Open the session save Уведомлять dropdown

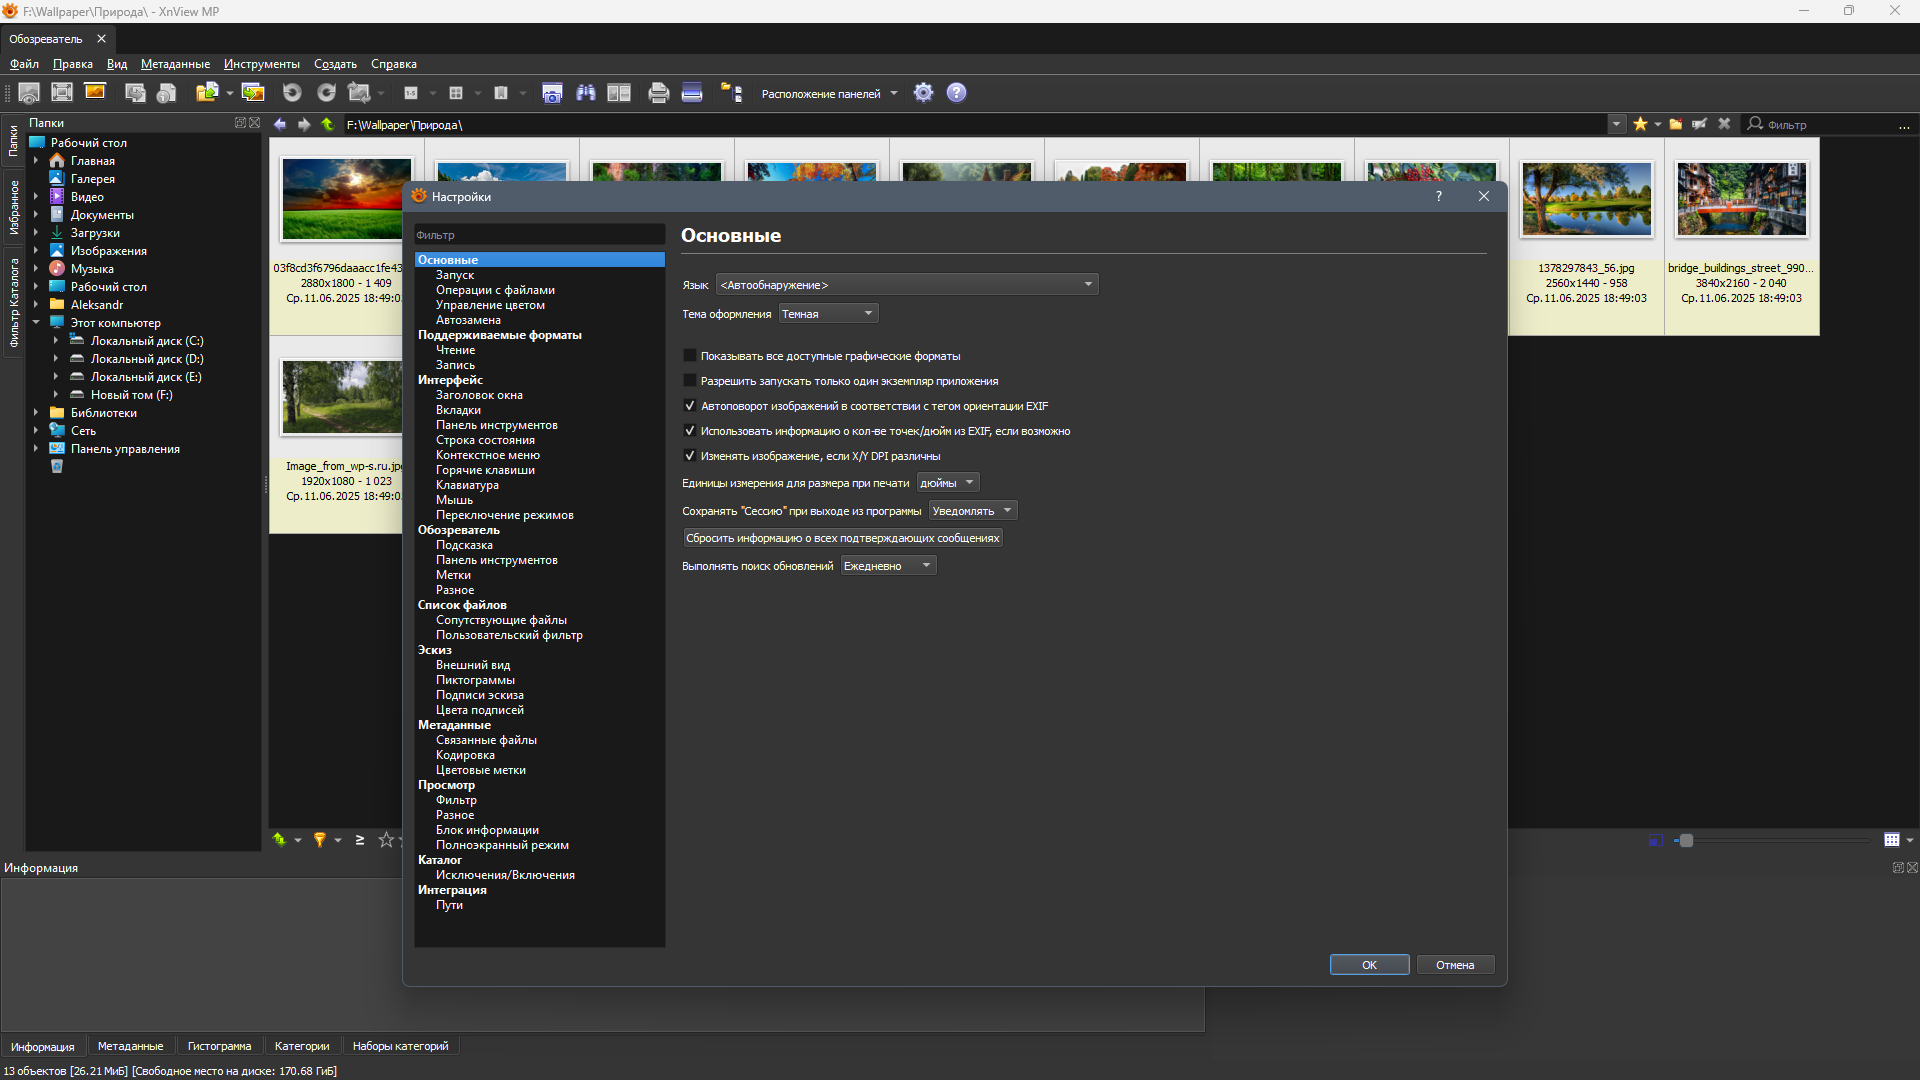(x=973, y=511)
